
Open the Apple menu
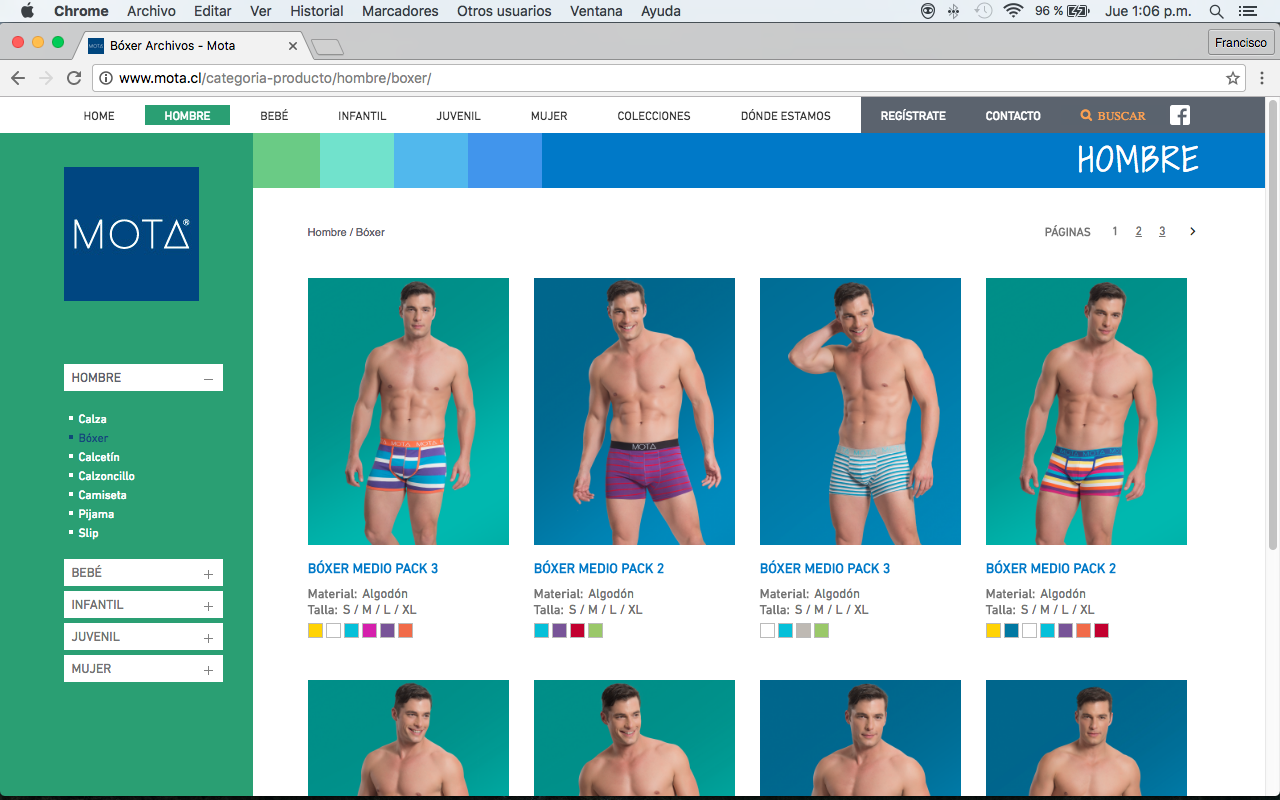(x=27, y=11)
